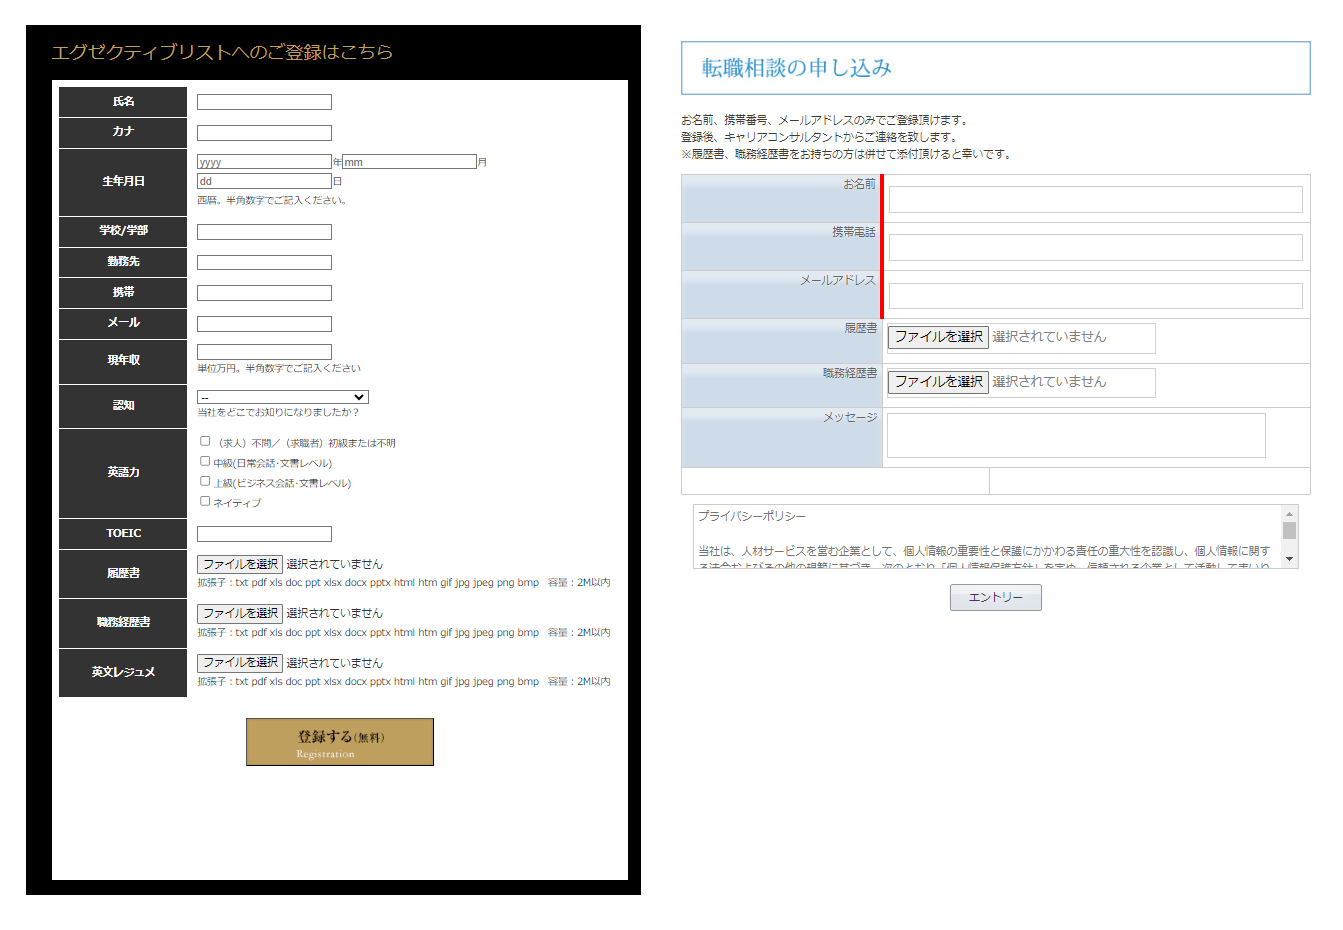This screenshot has height=930, width=1343.
Task: Focus the カナ input field
Action: 264,133
